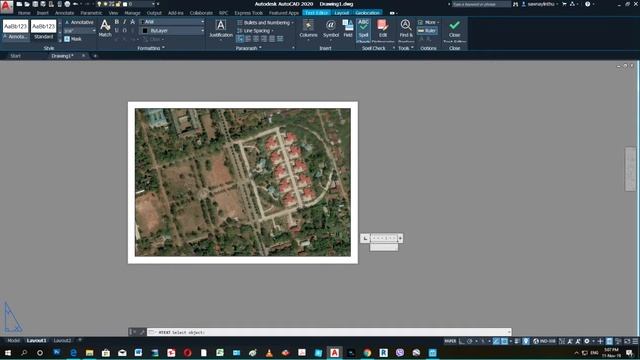Toggle Overline text formatting
The width and height of the screenshot is (640, 360).
124,30
